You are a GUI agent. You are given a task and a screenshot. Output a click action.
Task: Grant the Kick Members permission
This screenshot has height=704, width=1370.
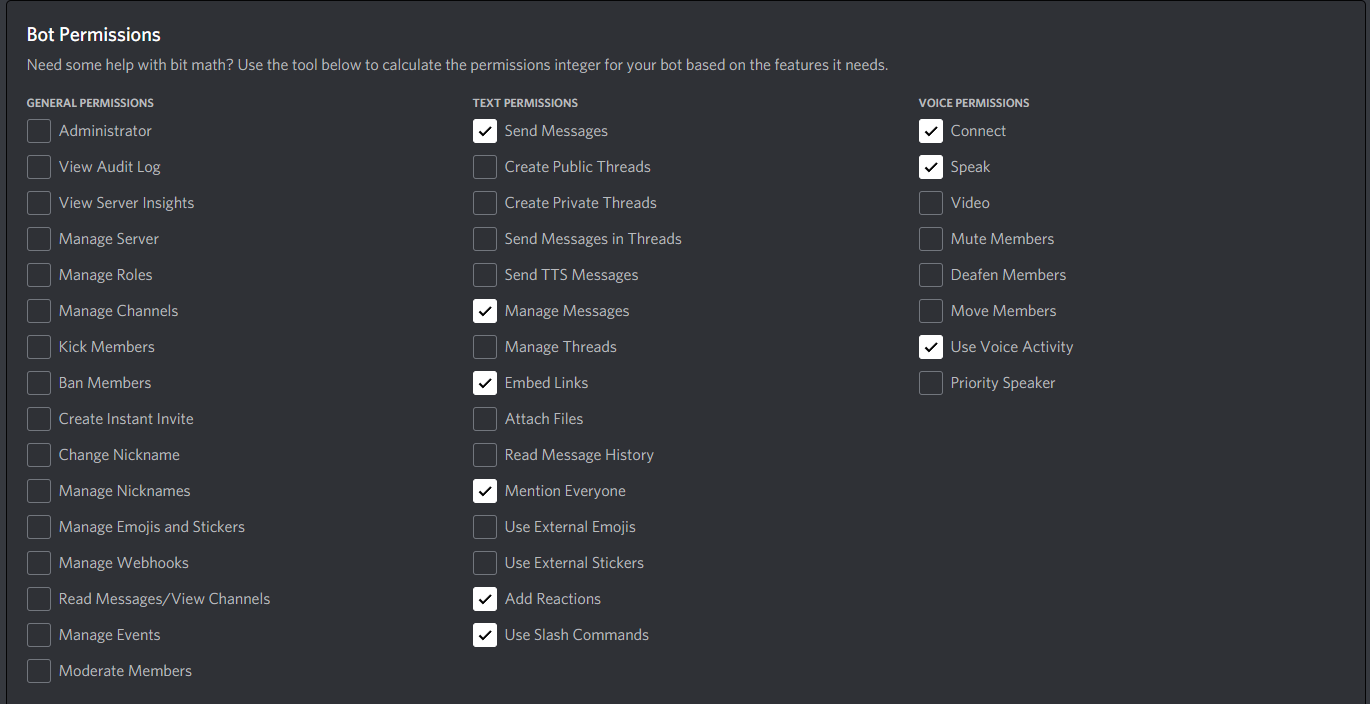(38, 346)
